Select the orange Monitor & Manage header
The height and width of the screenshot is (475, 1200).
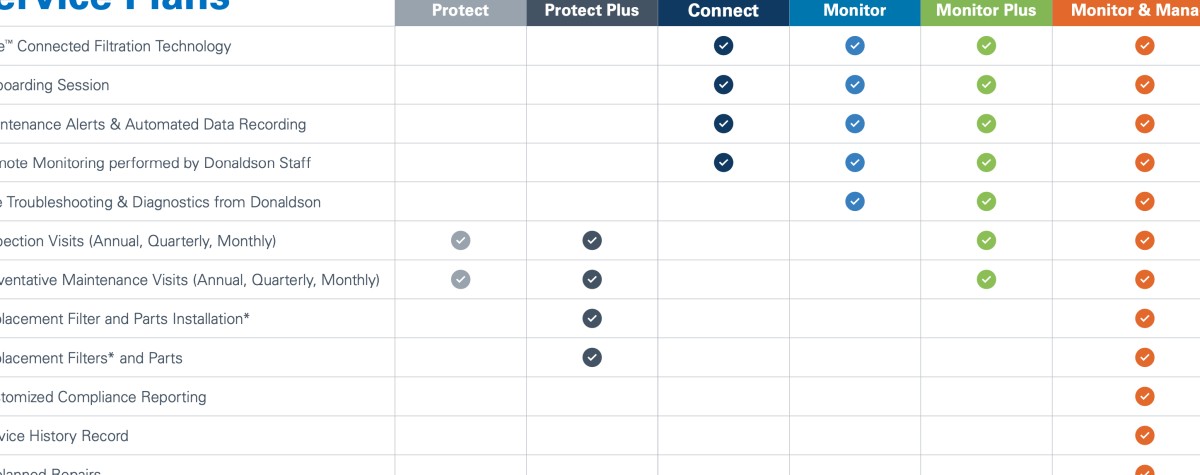[x=1126, y=11]
